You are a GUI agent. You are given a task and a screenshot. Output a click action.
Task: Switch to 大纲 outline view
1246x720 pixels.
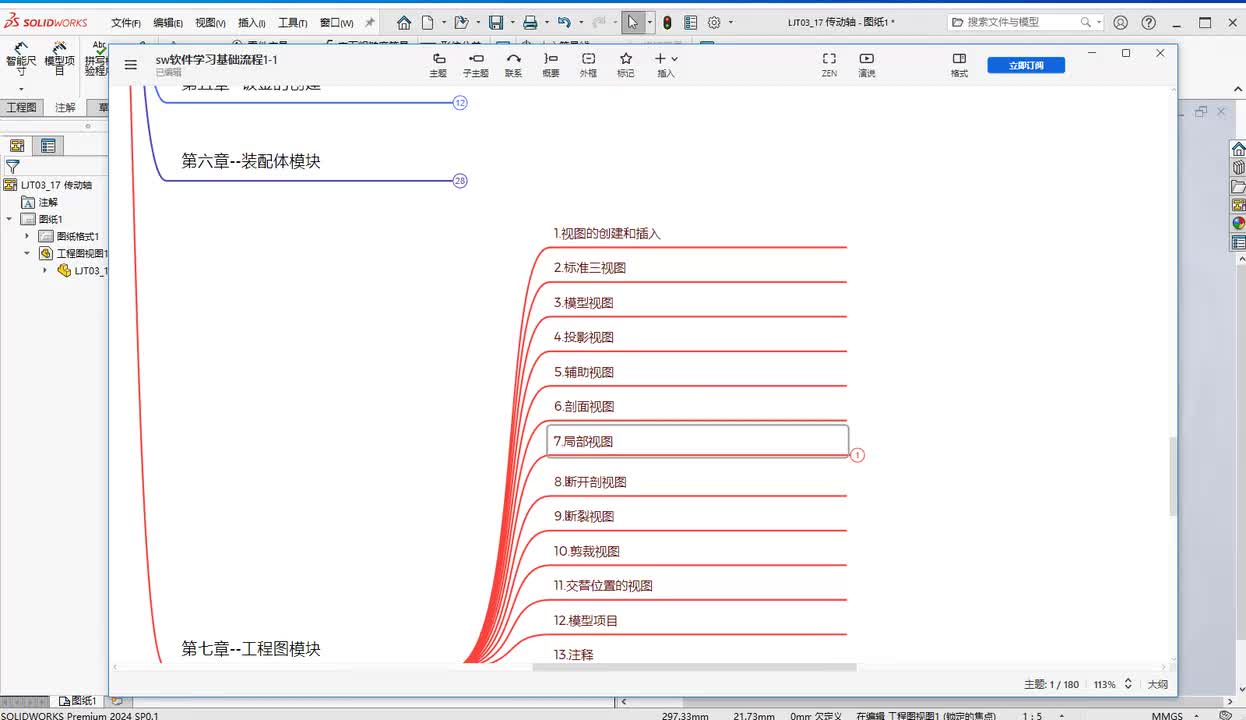click(x=1157, y=684)
